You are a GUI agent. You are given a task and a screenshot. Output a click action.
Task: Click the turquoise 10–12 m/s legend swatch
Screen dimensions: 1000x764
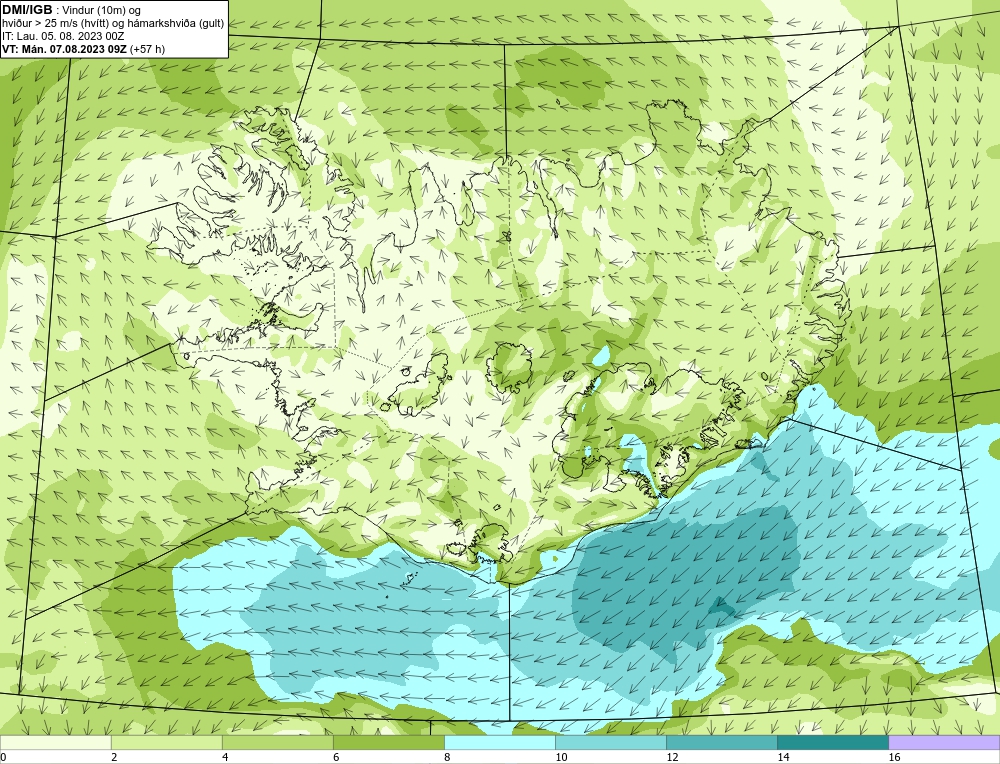(x=610, y=742)
